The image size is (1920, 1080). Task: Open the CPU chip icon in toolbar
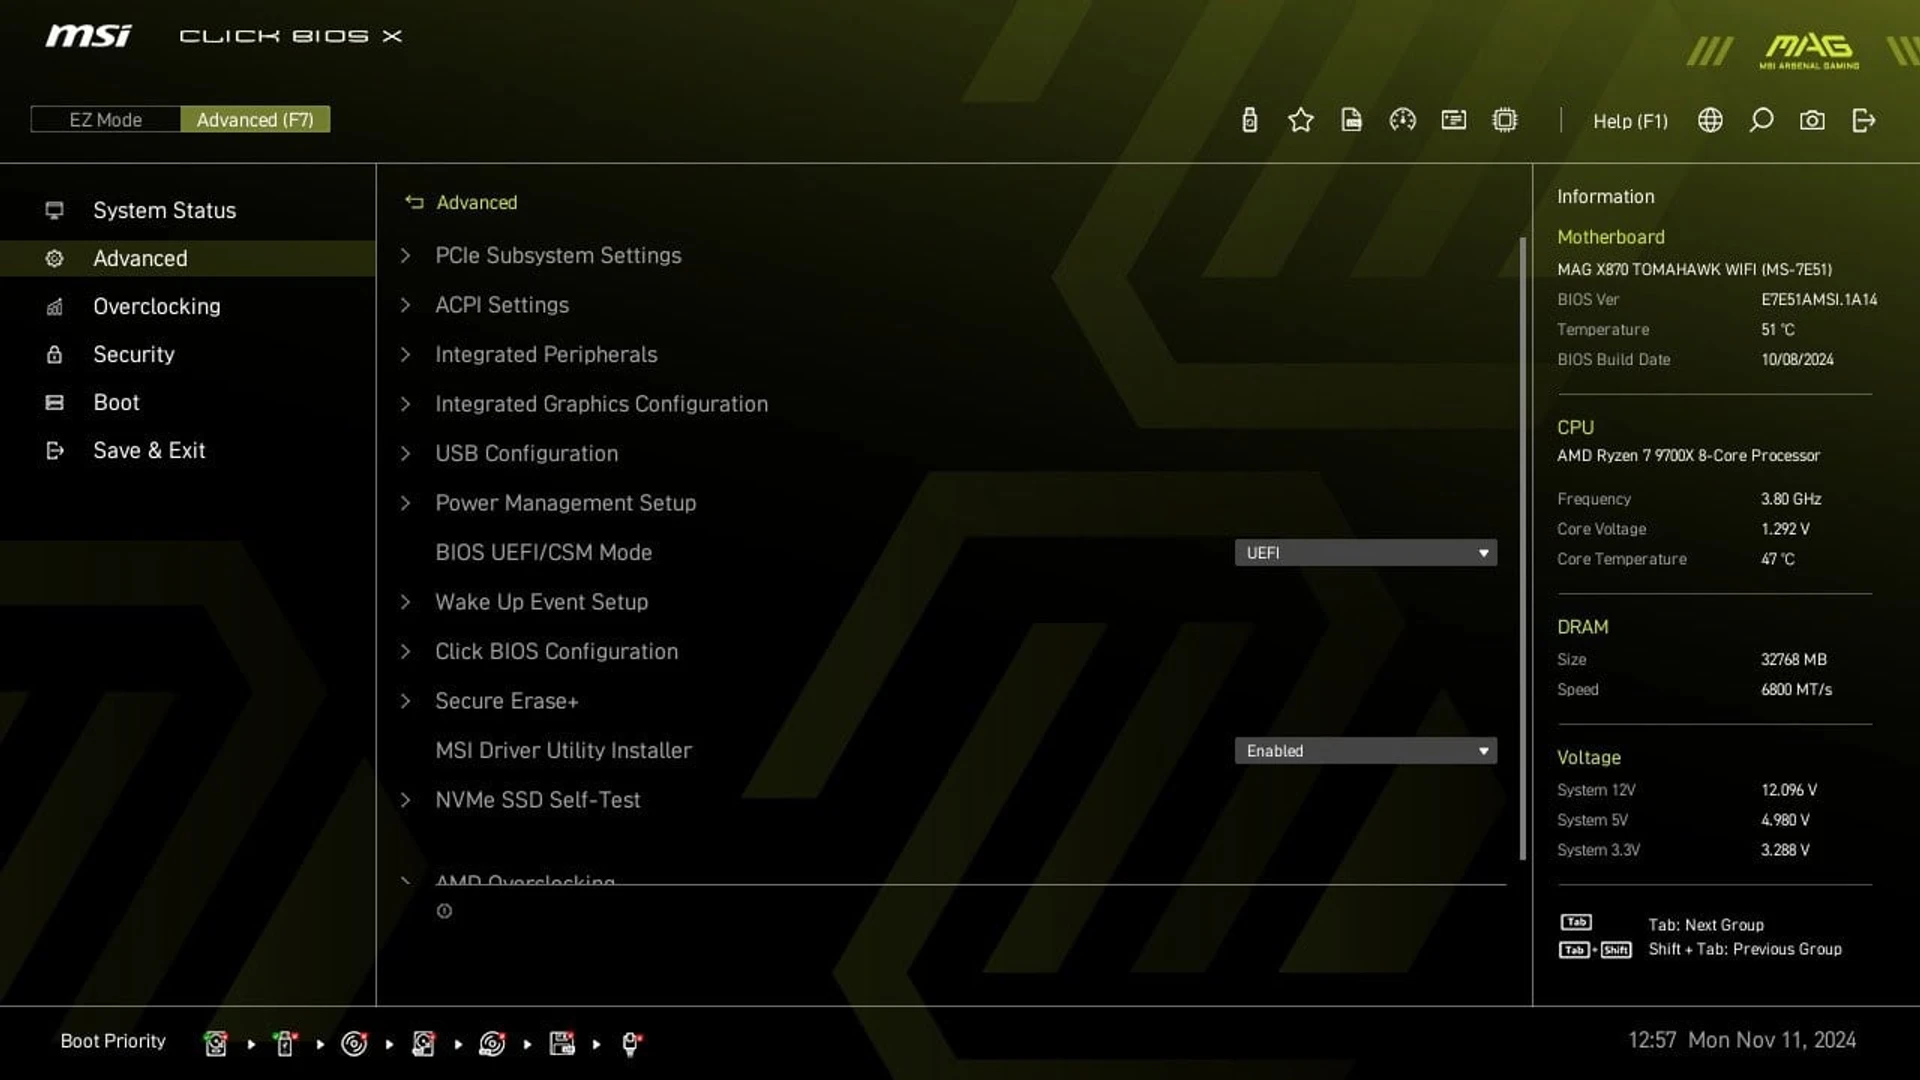pos(1504,120)
